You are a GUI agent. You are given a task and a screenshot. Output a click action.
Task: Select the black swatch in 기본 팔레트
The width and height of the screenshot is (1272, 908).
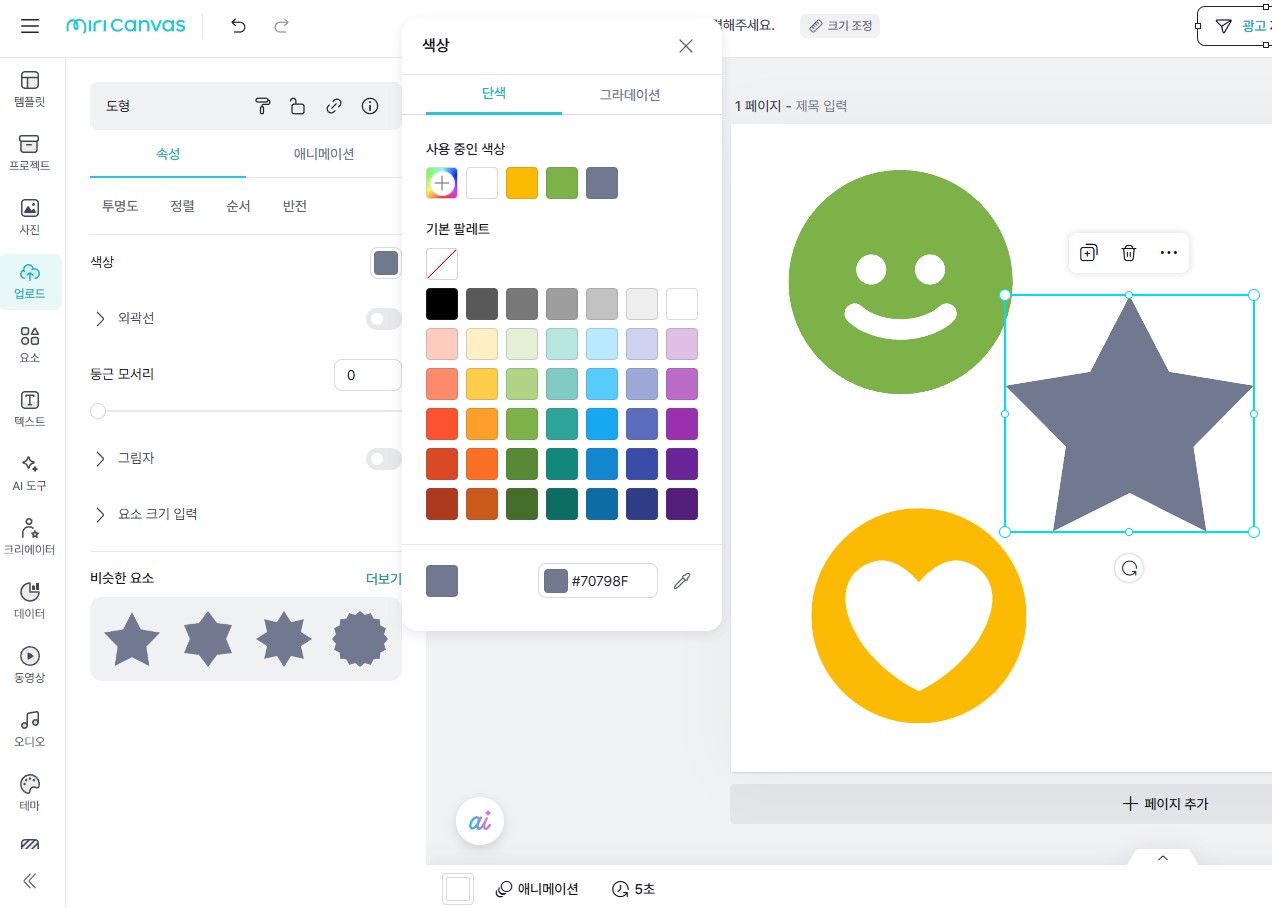click(442, 304)
